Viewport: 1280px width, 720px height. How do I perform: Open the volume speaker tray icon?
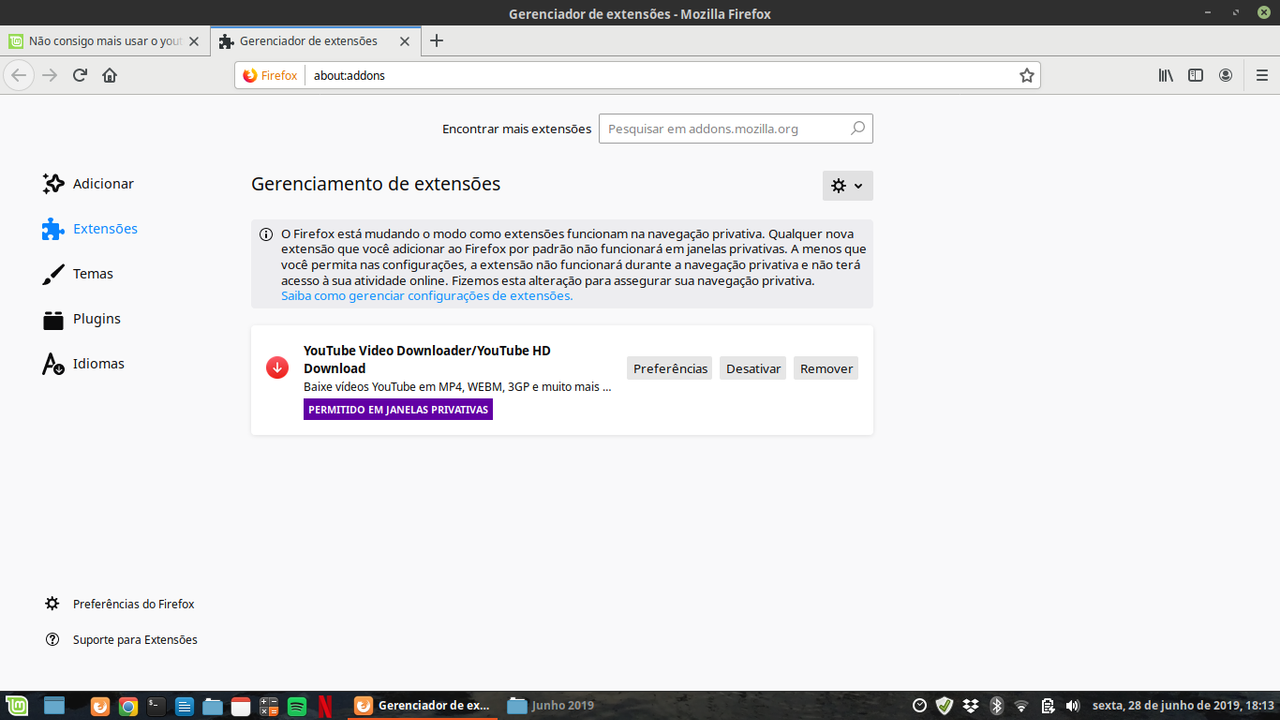(x=1072, y=706)
